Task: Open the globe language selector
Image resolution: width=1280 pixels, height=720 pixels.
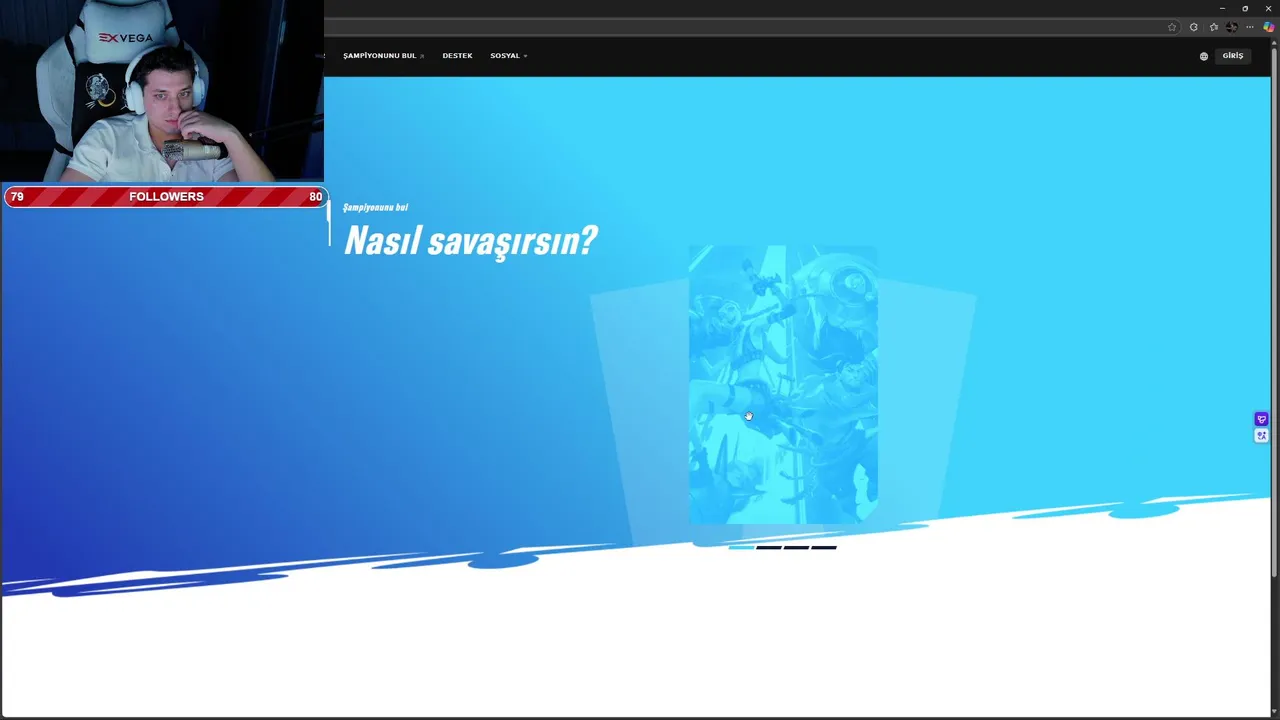Action: click(x=1204, y=56)
